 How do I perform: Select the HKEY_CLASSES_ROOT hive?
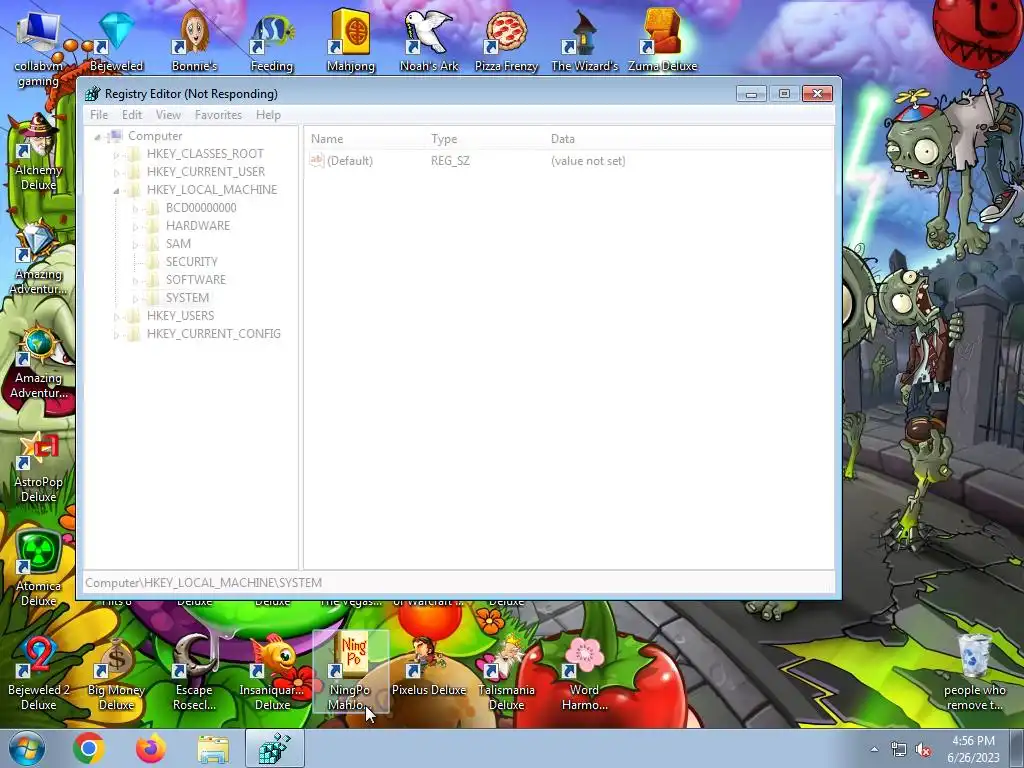(x=205, y=154)
